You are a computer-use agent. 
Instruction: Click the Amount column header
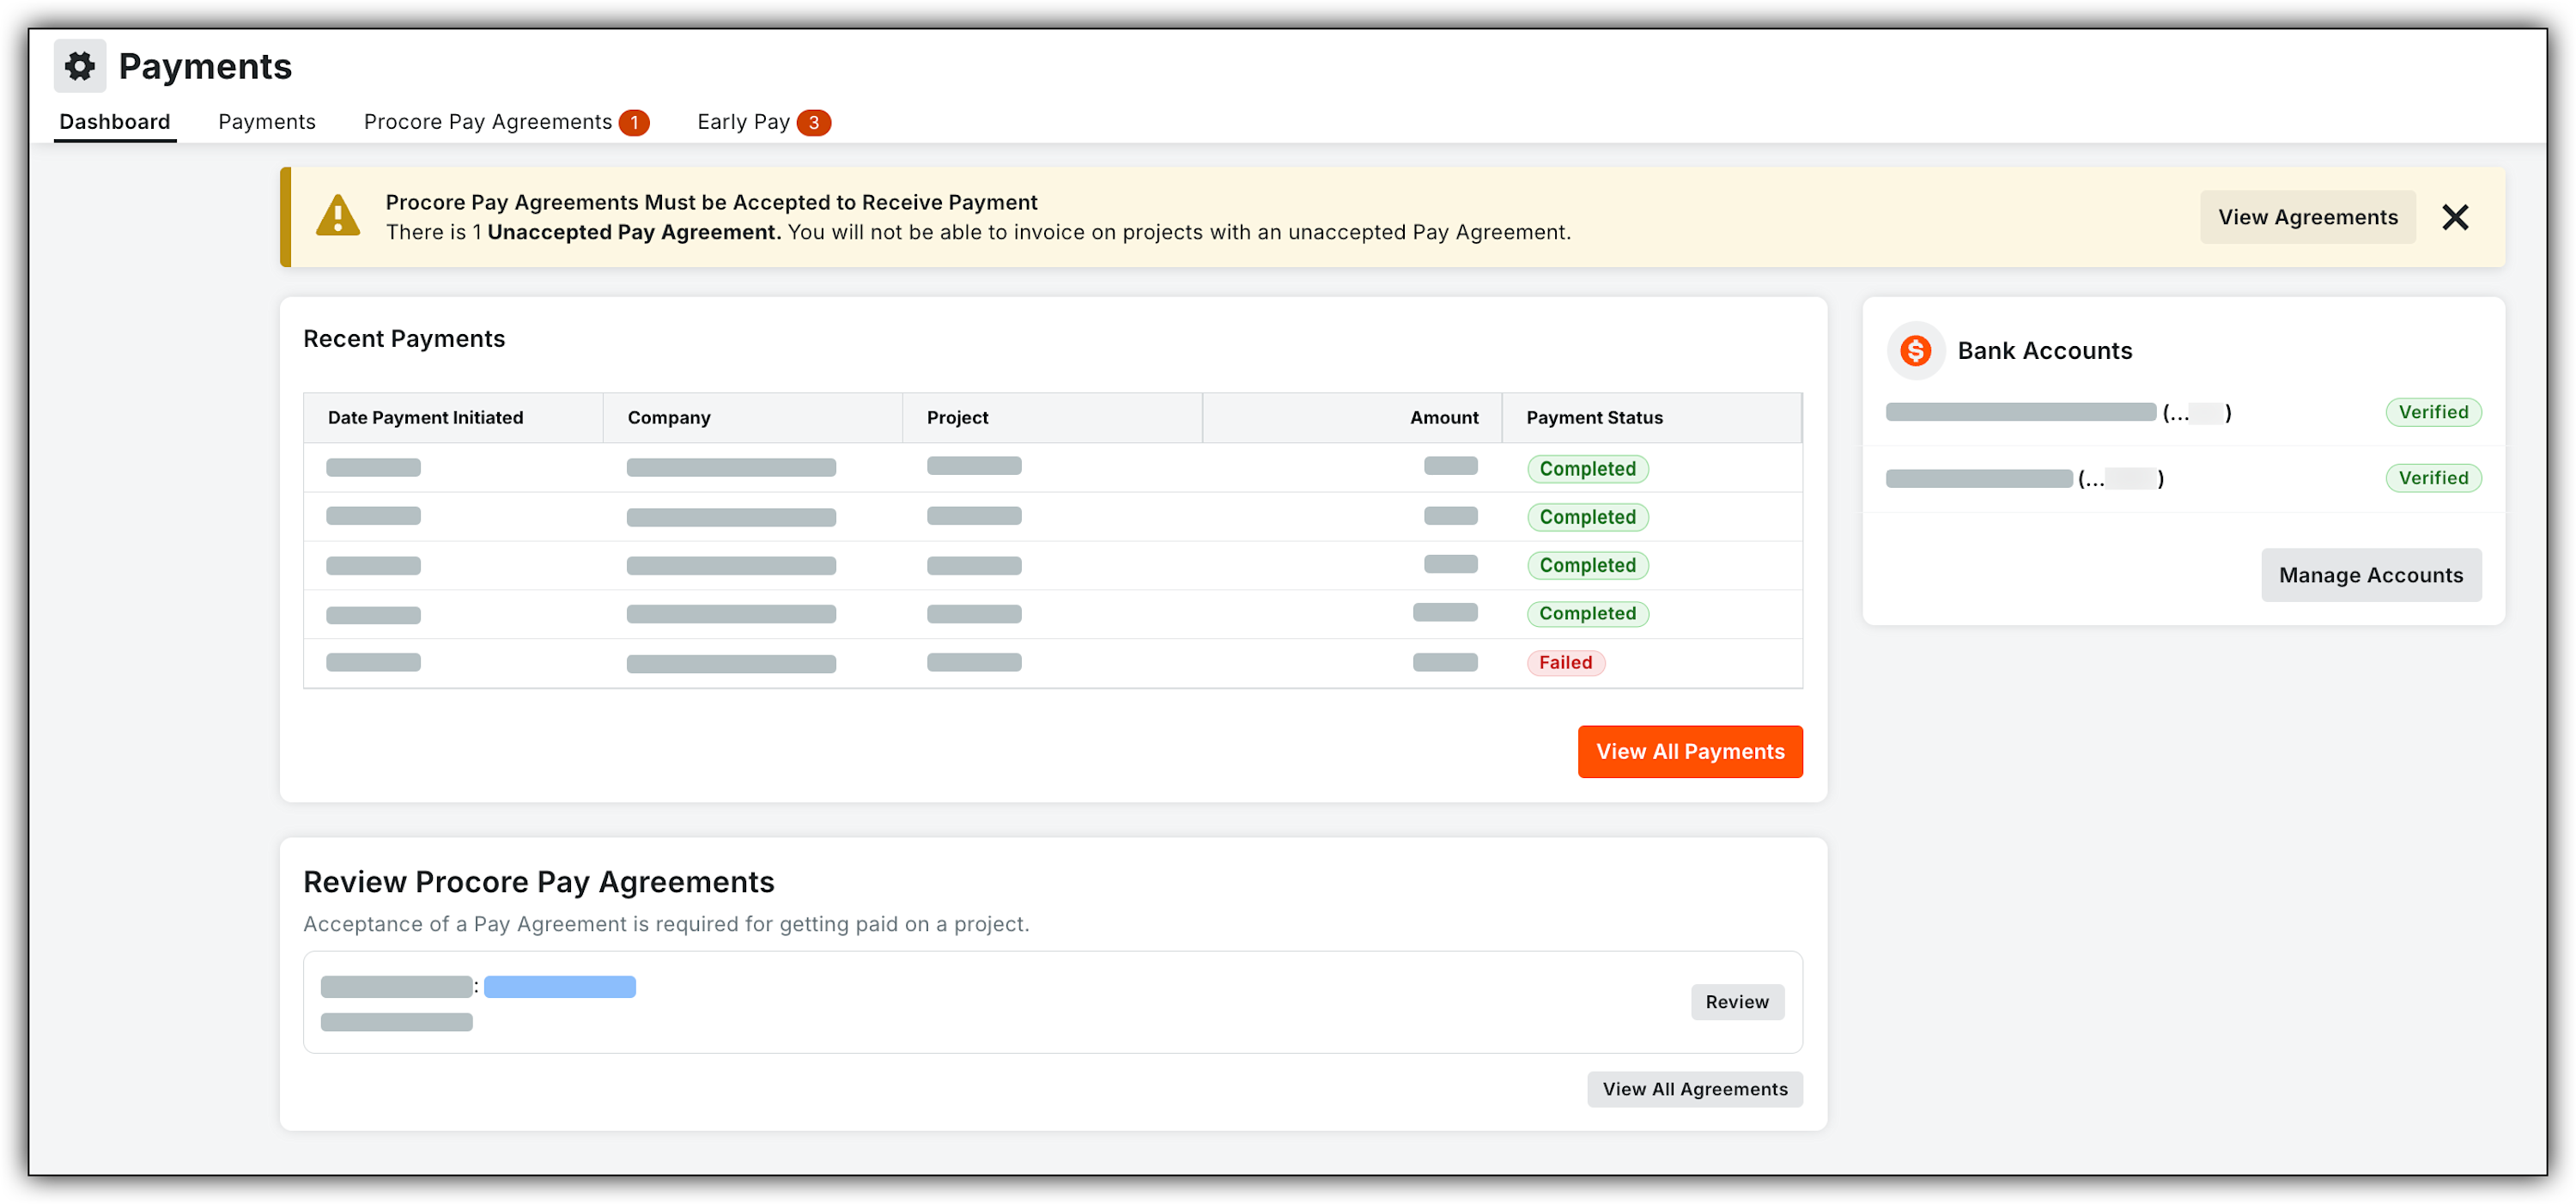1352,418
